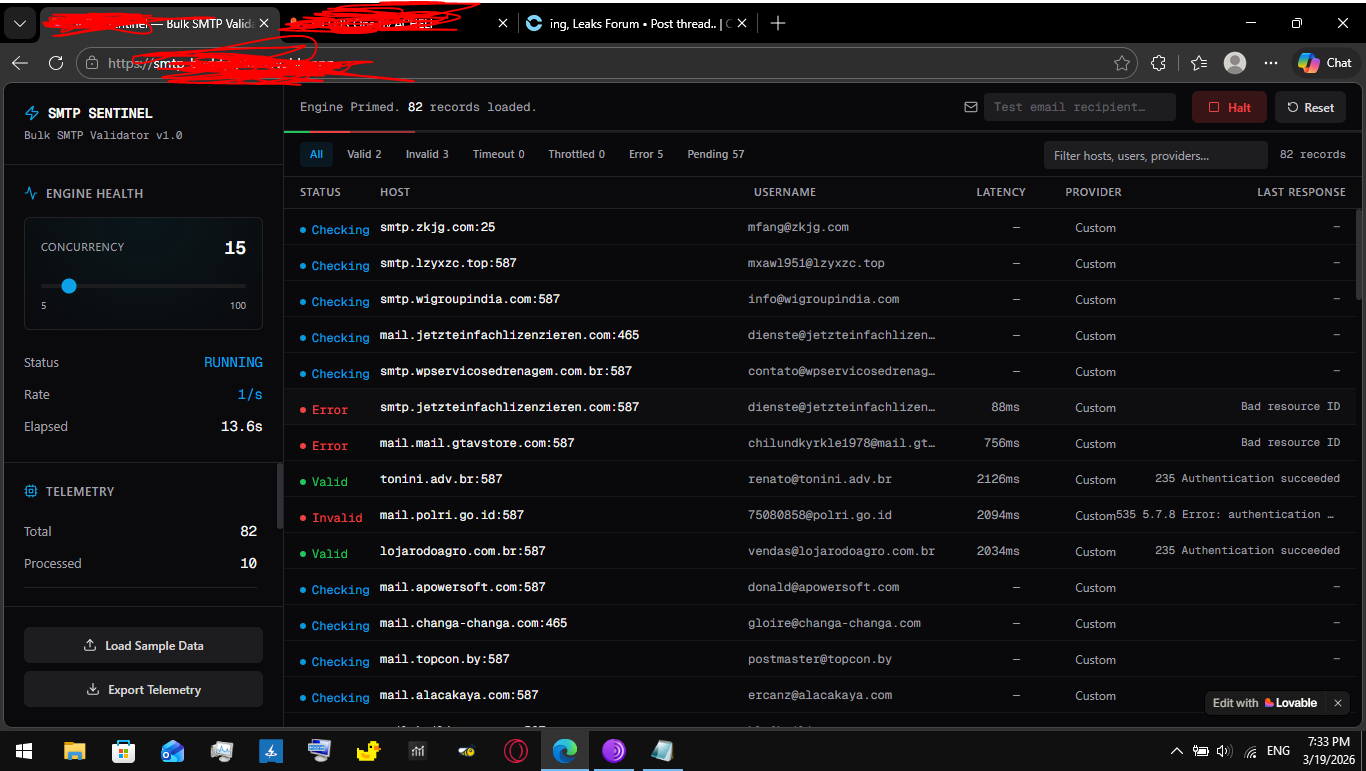Click the volume icon in the system tray
The image size is (1366, 771).
click(1224, 751)
